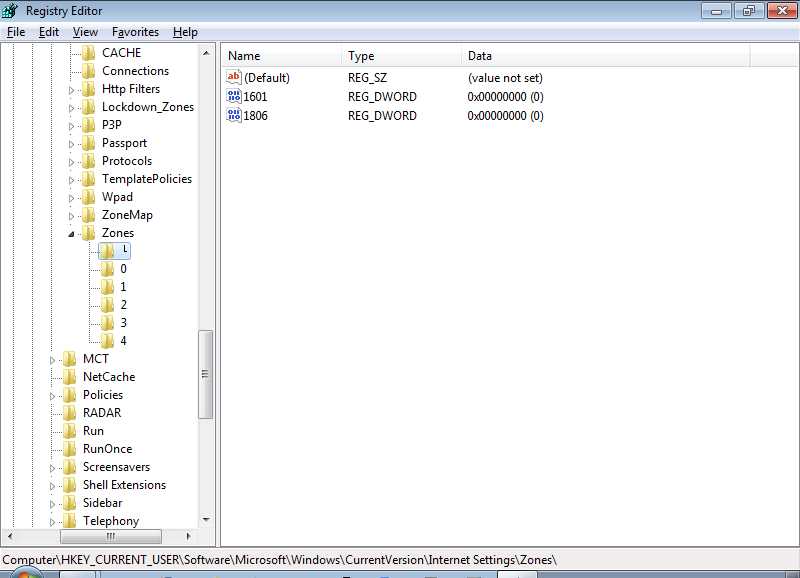Open the Favorites menu
The image size is (800, 578).
(135, 32)
